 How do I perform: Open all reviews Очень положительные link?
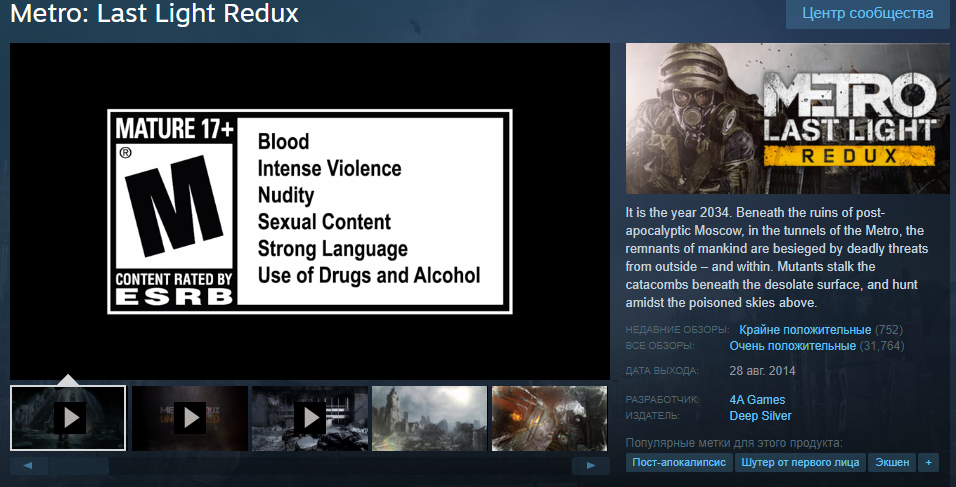point(793,346)
